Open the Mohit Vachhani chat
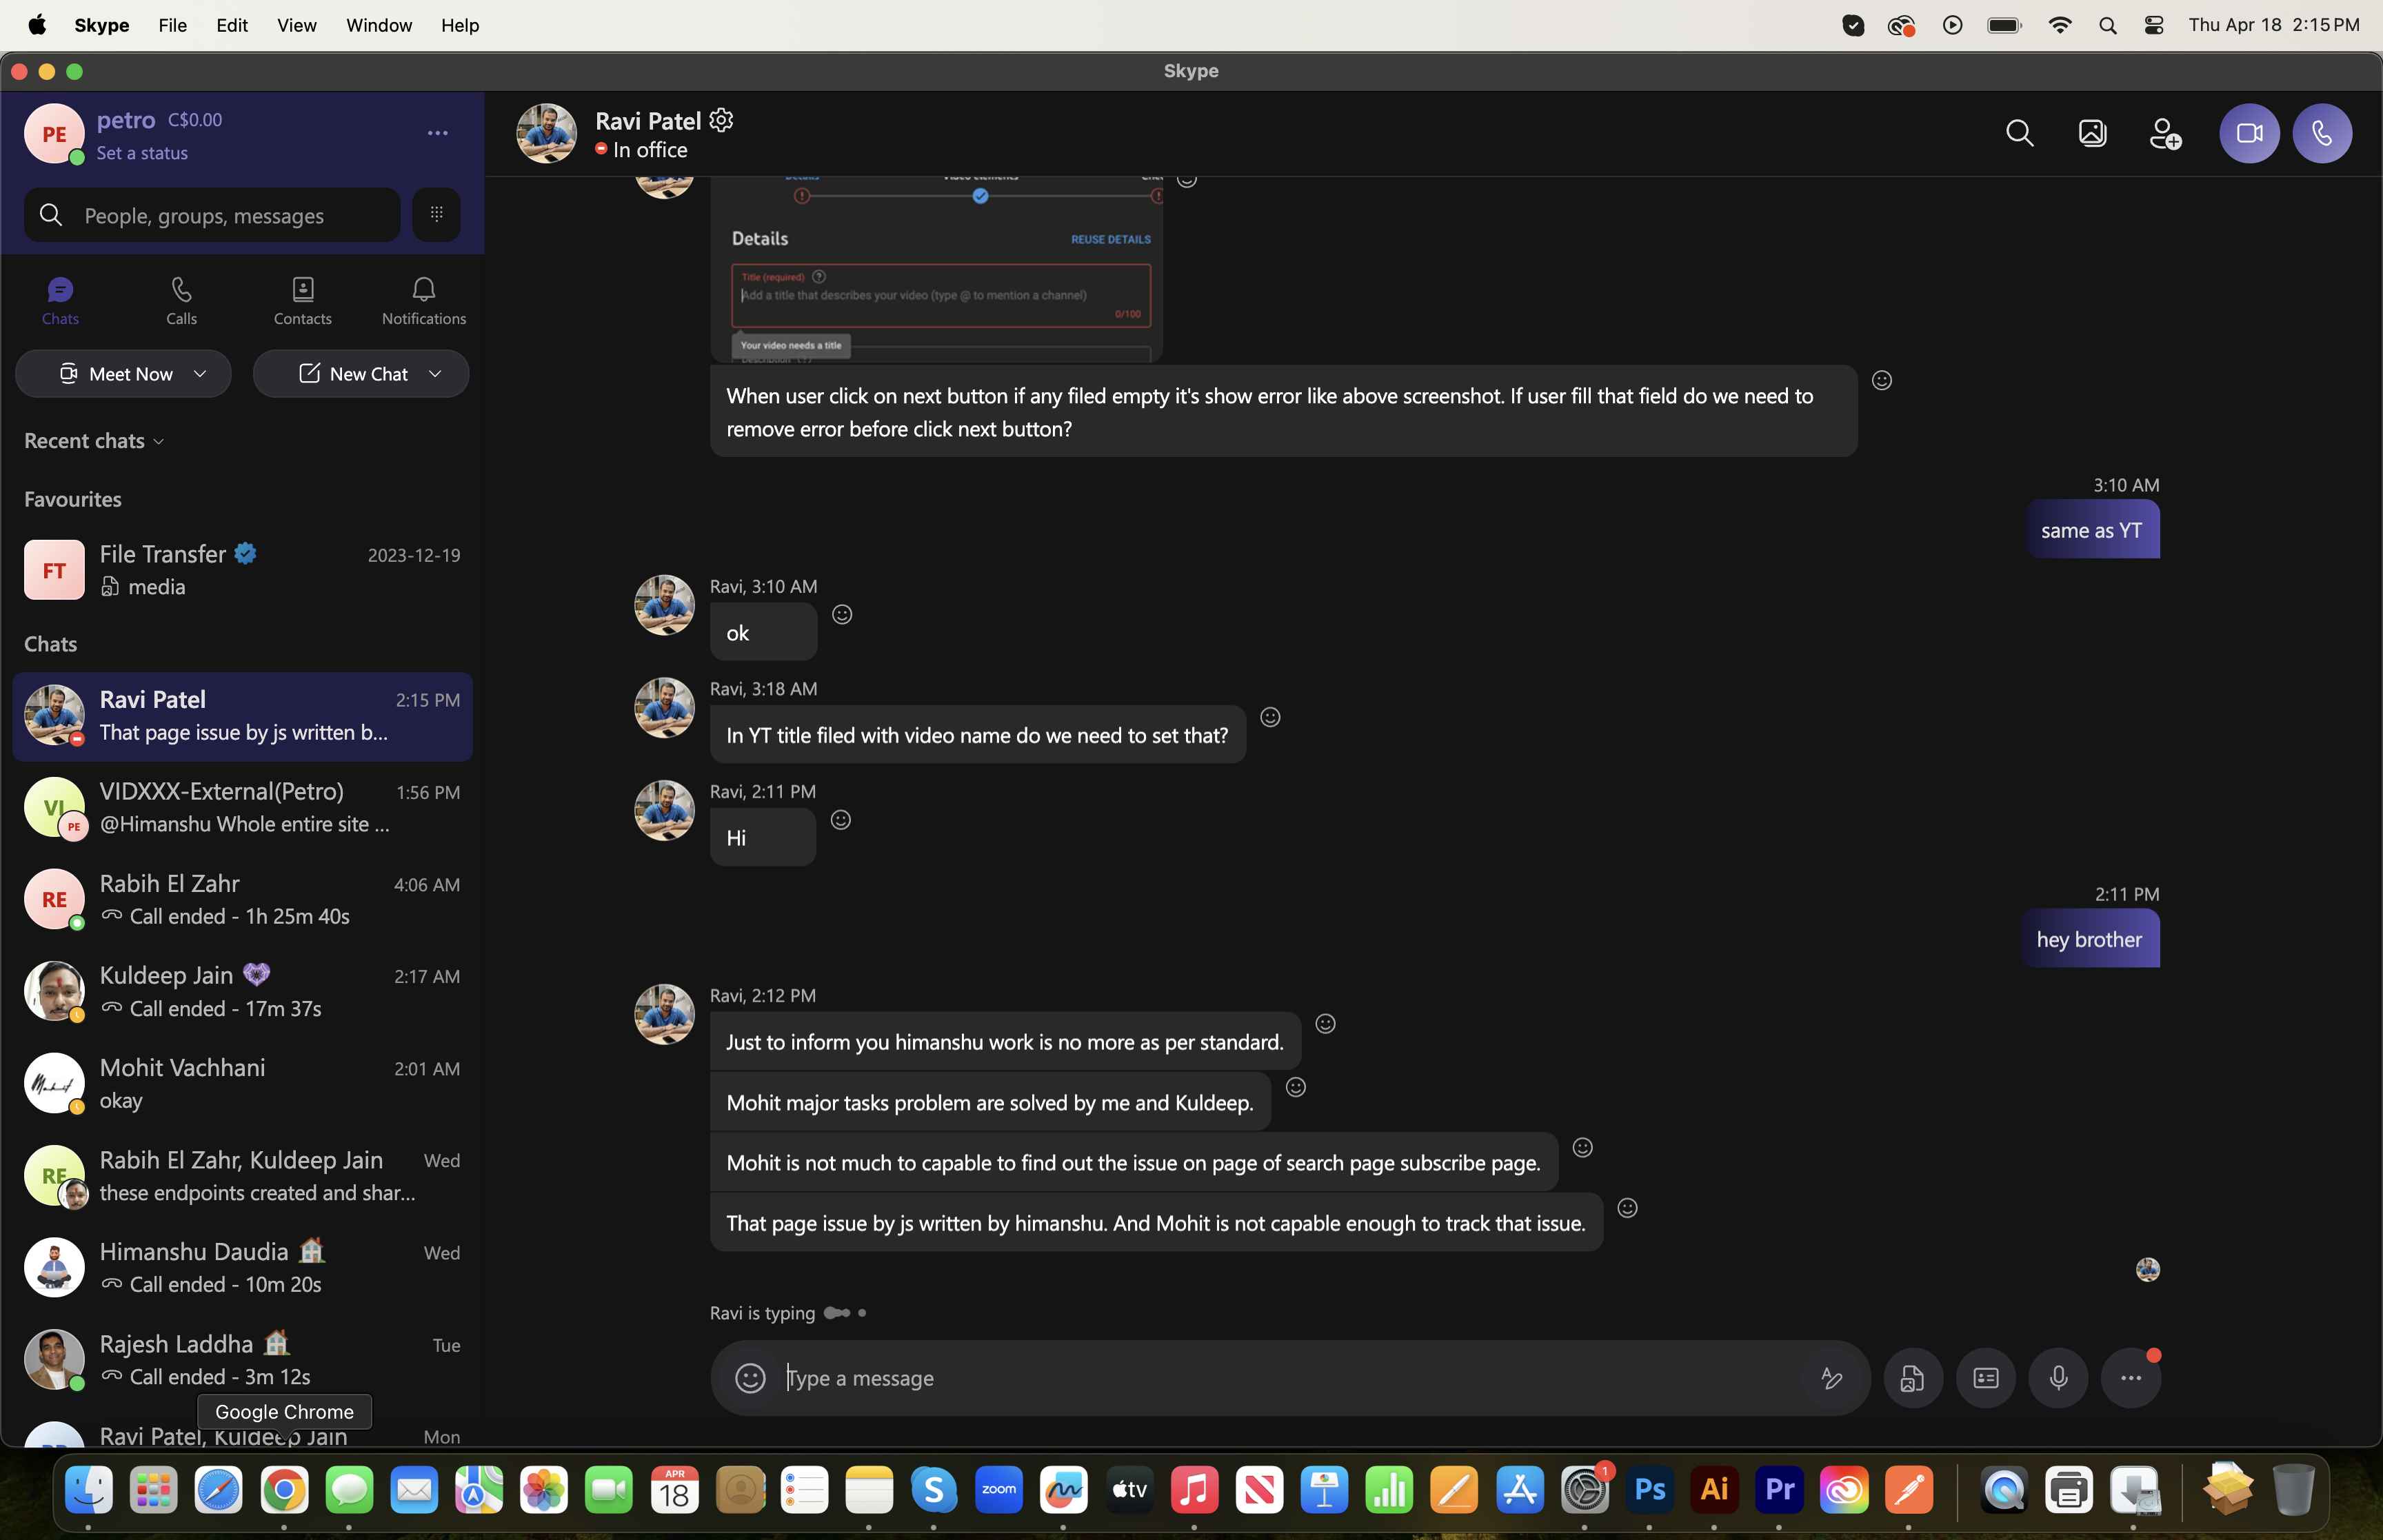Viewport: 2383px width, 1540px height. pyautogui.click(x=242, y=1084)
